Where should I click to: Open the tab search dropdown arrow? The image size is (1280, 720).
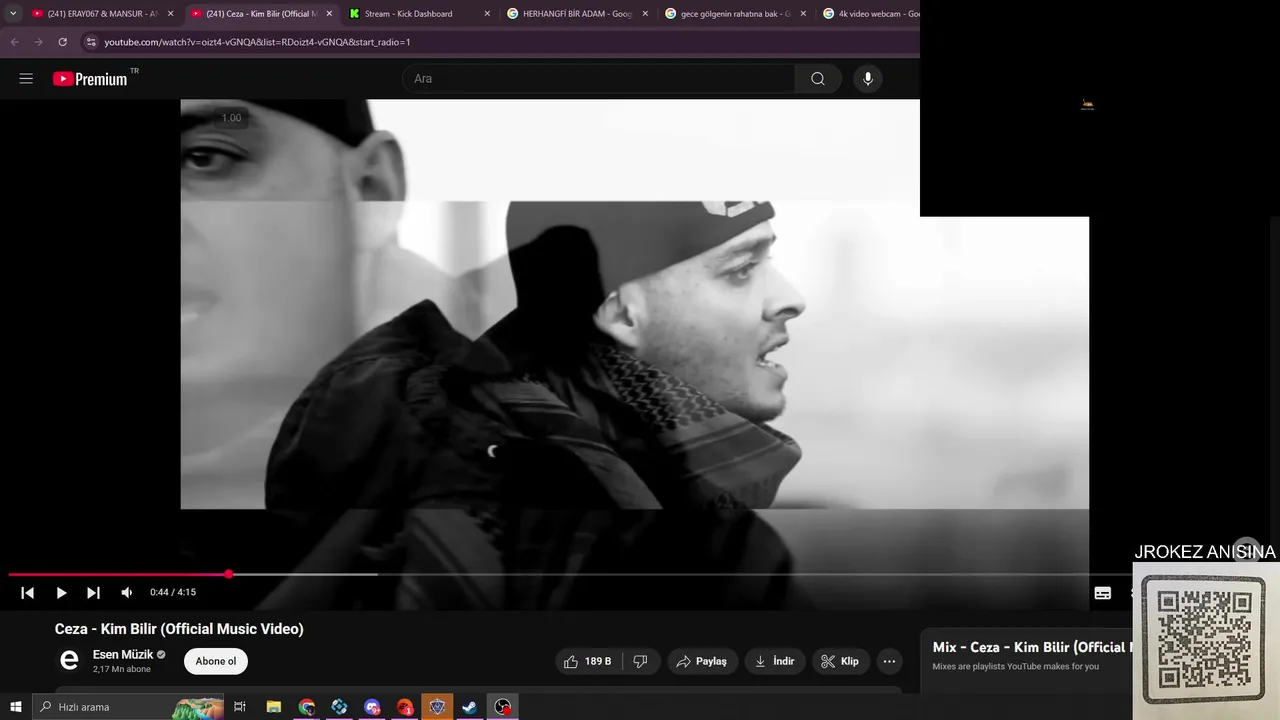[13, 14]
